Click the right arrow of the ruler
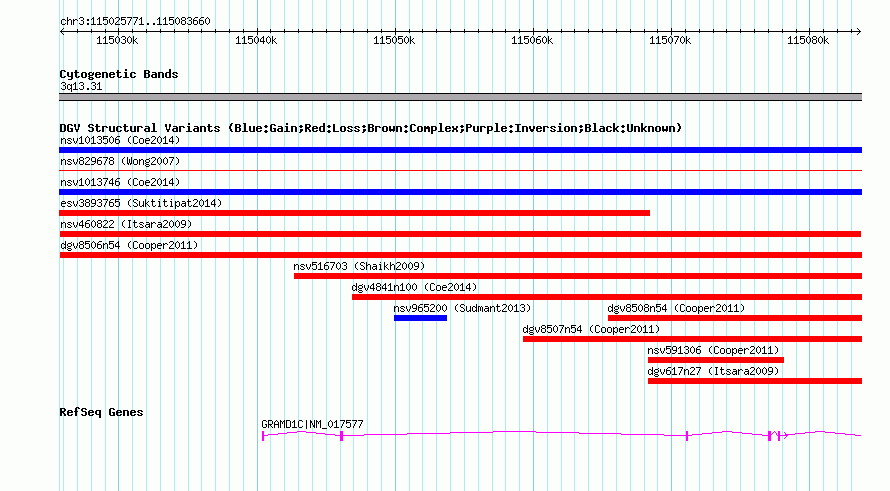The width and height of the screenshot is (890, 491). pyautogui.click(x=859, y=31)
